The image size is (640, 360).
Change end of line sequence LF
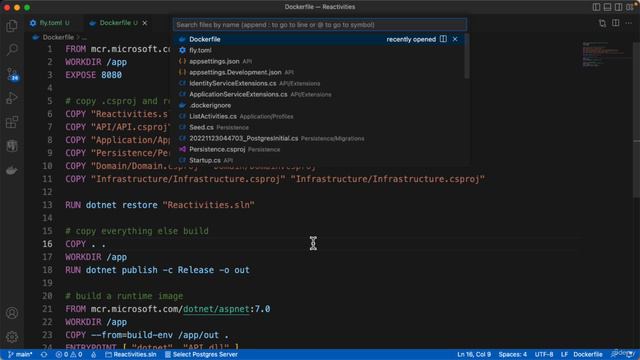(x=564, y=354)
